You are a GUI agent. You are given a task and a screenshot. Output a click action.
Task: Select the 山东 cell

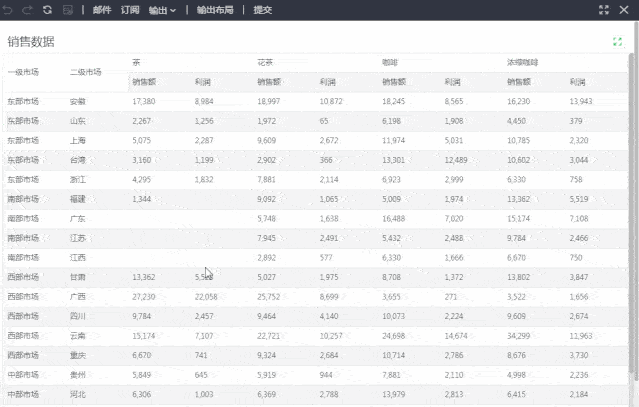coord(77,121)
